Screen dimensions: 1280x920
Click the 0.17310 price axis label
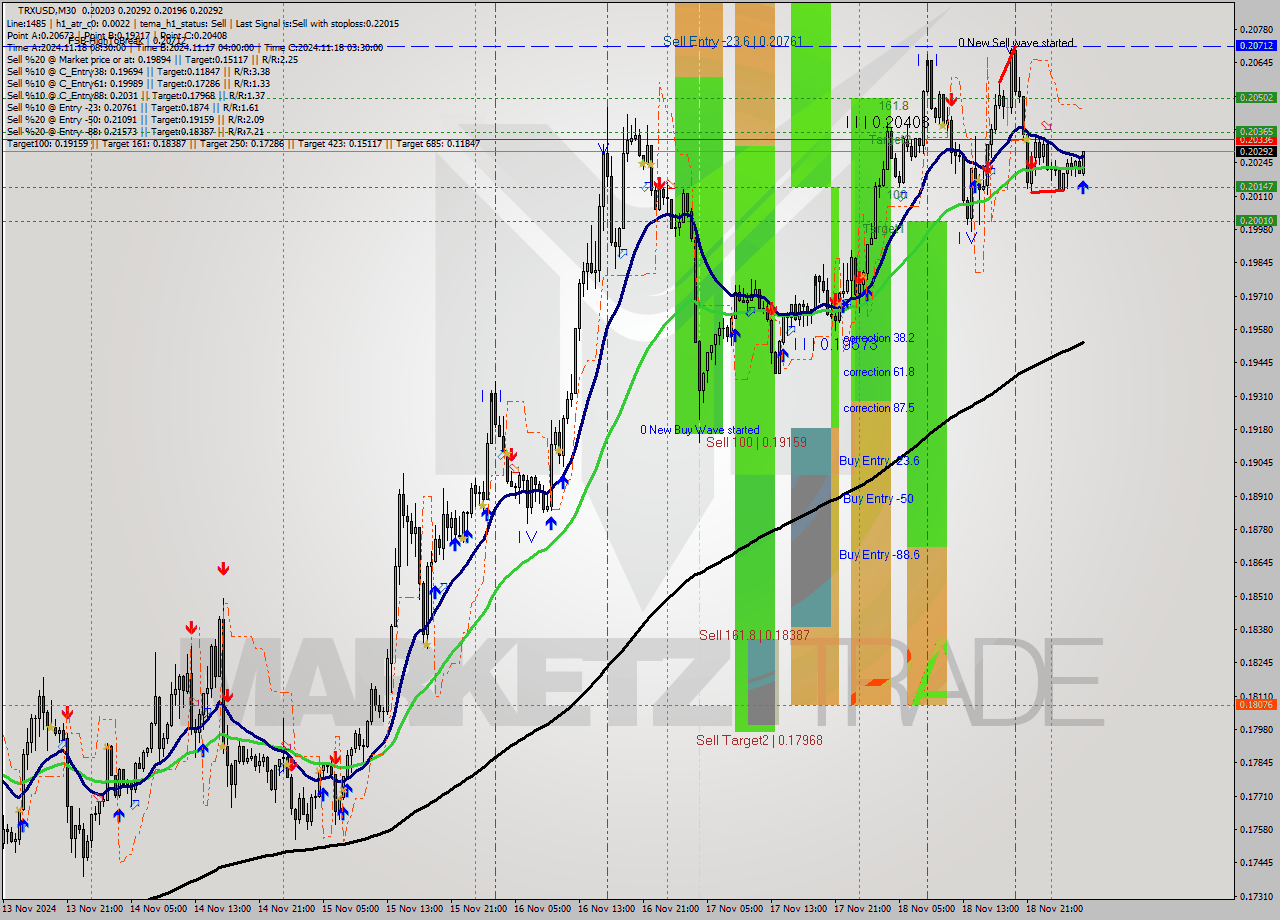point(1255,896)
